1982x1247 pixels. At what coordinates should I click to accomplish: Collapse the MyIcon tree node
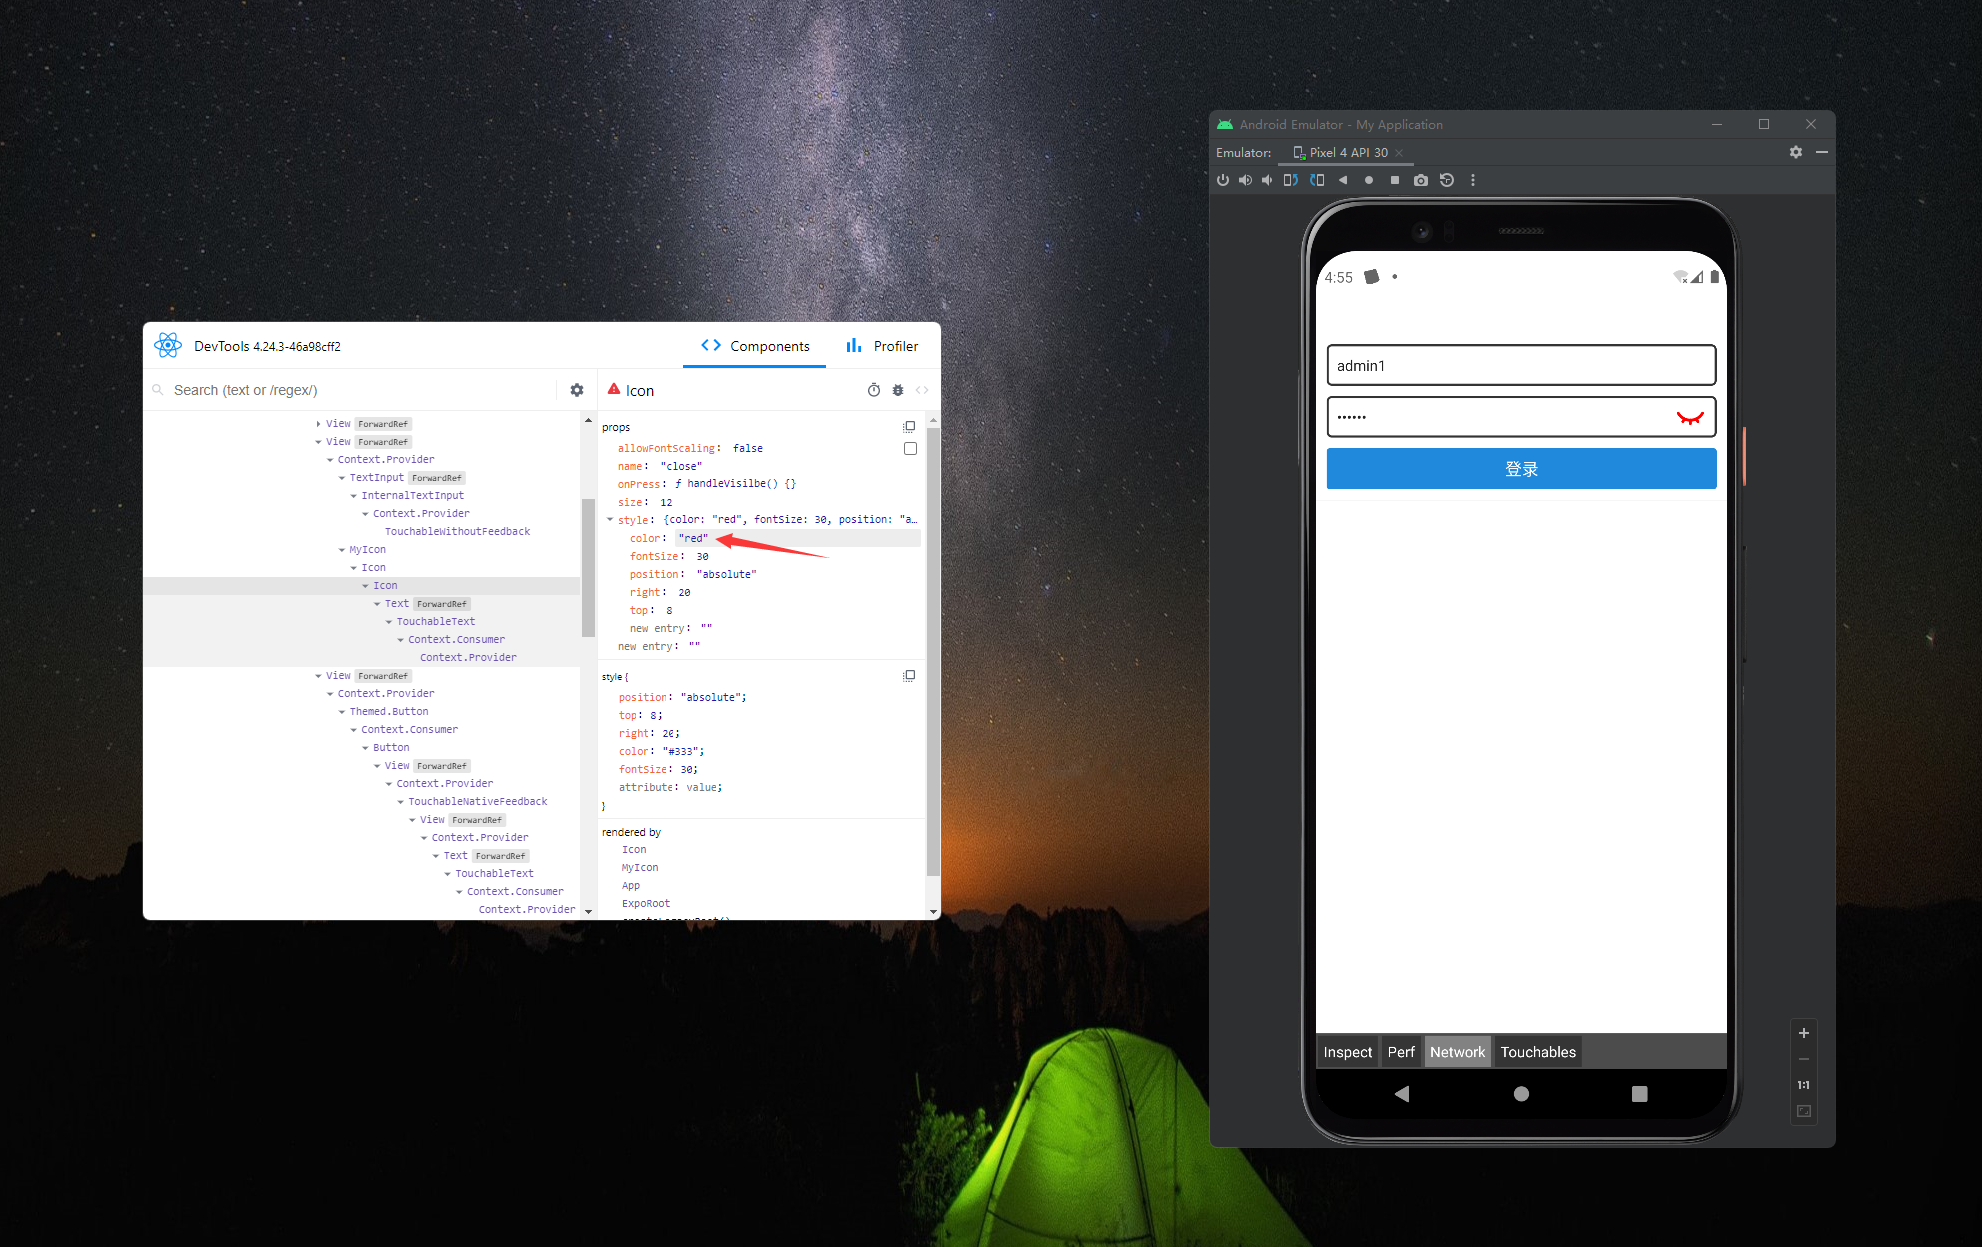click(x=342, y=550)
